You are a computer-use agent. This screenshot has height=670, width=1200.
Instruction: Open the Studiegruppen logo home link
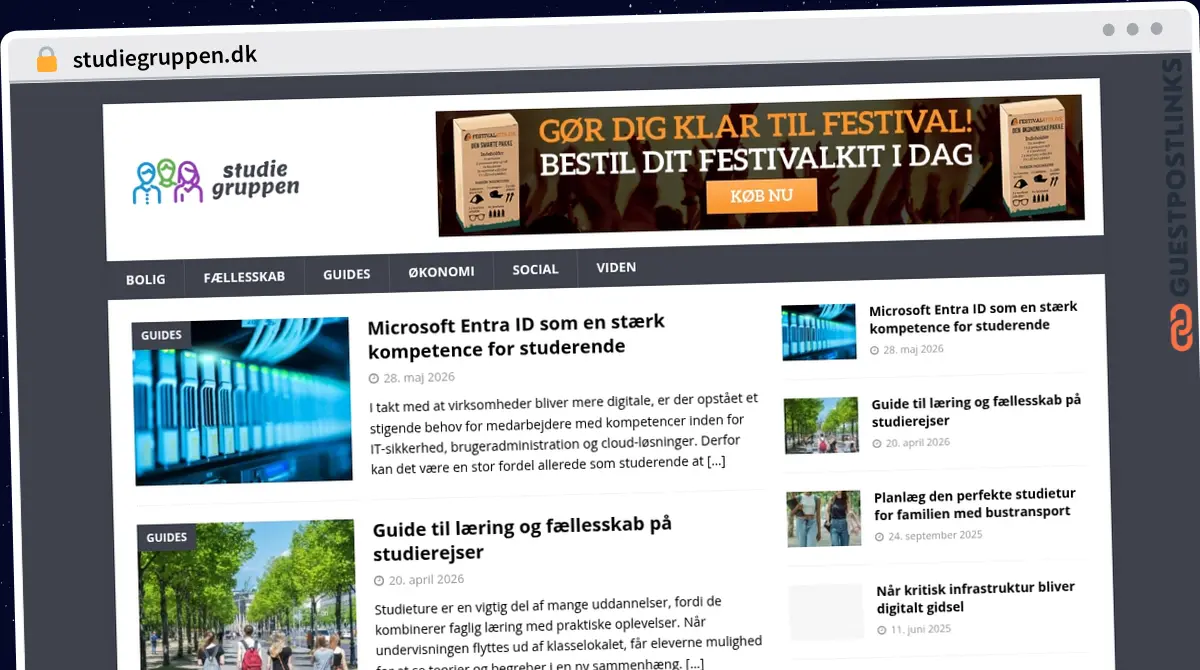pos(216,181)
